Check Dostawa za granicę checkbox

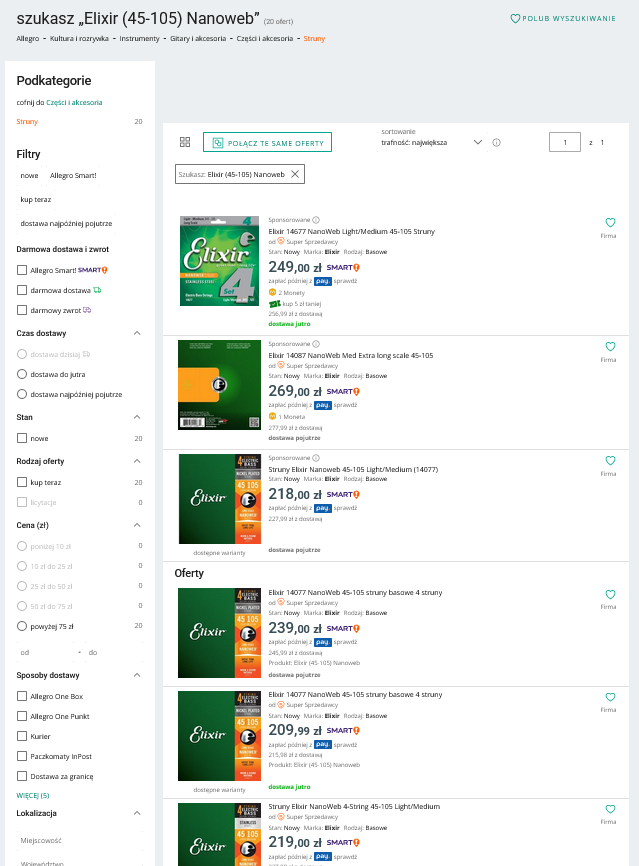pyautogui.click(x=22, y=775)
